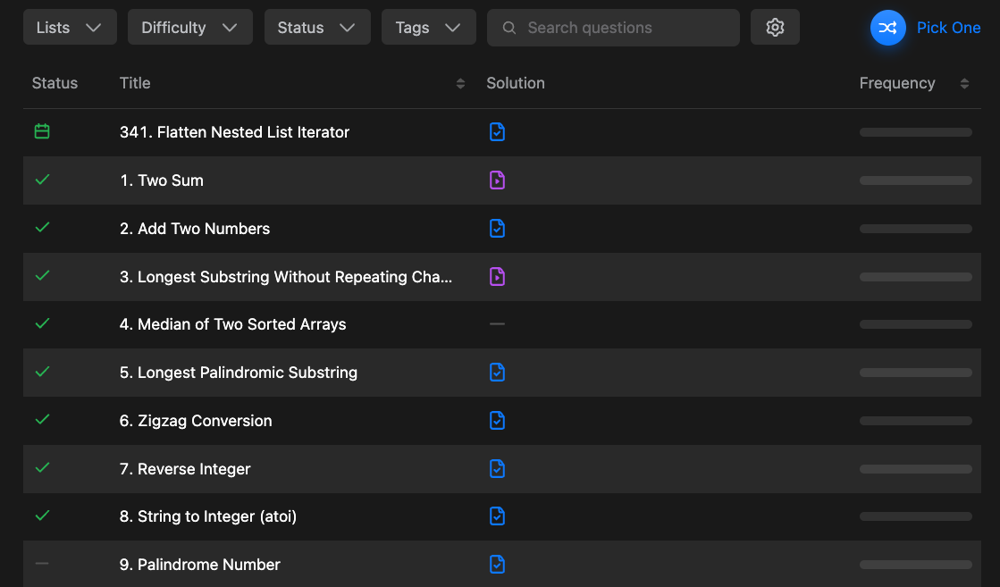Click the Title column header label
The width and height of the screenshot is (1000, 587).
(x=135, y=84)
